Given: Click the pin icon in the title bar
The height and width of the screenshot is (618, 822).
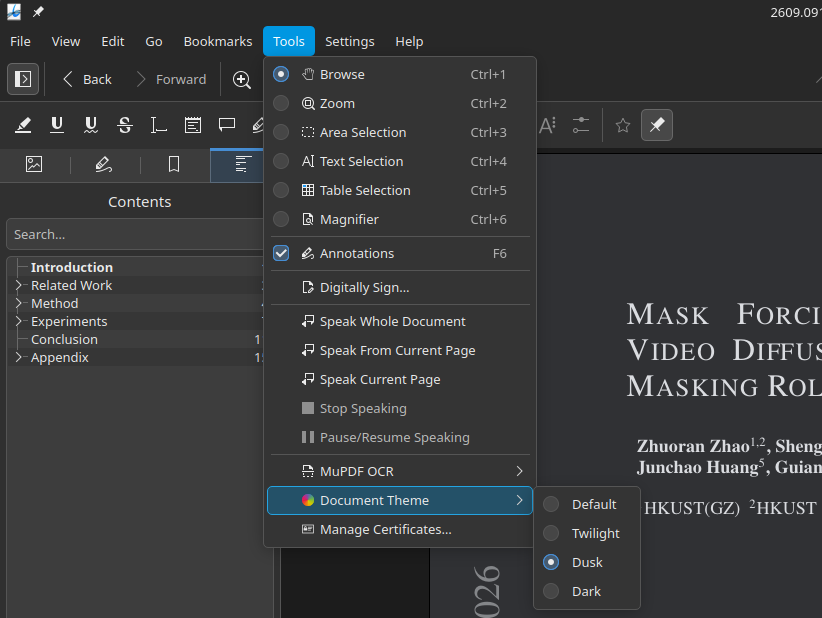Looking at the screenshot, I should tap(38, 12).
